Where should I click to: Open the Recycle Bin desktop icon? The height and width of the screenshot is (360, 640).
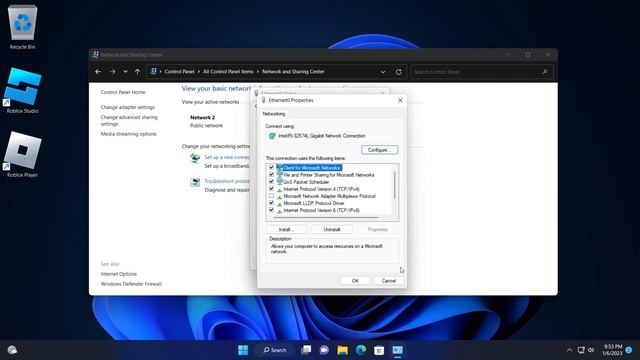[x=22, y=27]
